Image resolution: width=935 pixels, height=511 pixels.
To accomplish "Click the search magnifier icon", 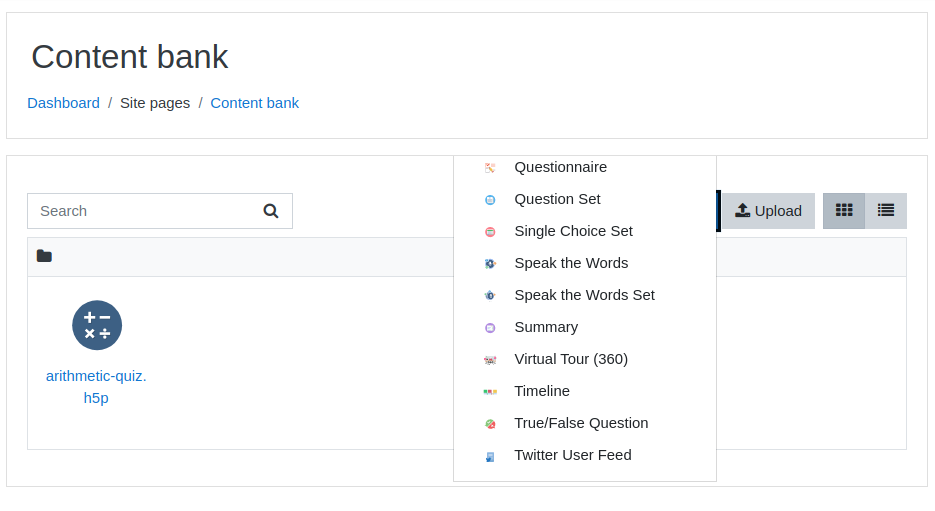I will [x=271, y=211].
